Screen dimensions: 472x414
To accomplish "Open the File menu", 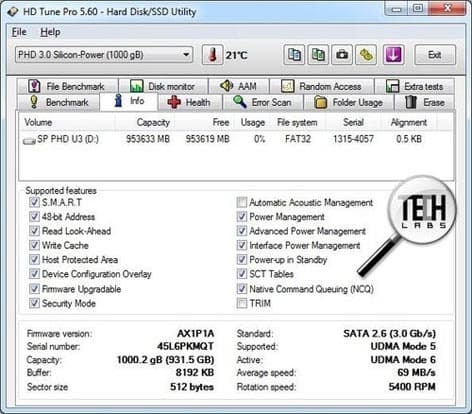I will pos(19,32).
